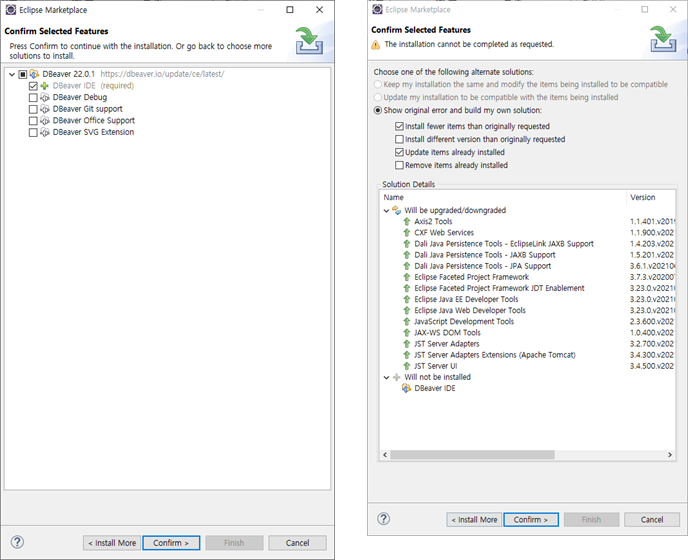Click the upgrade arrow icon for JavaScript Development Tools
Viewport: 688px width, 560px height.
click(407, 322)
